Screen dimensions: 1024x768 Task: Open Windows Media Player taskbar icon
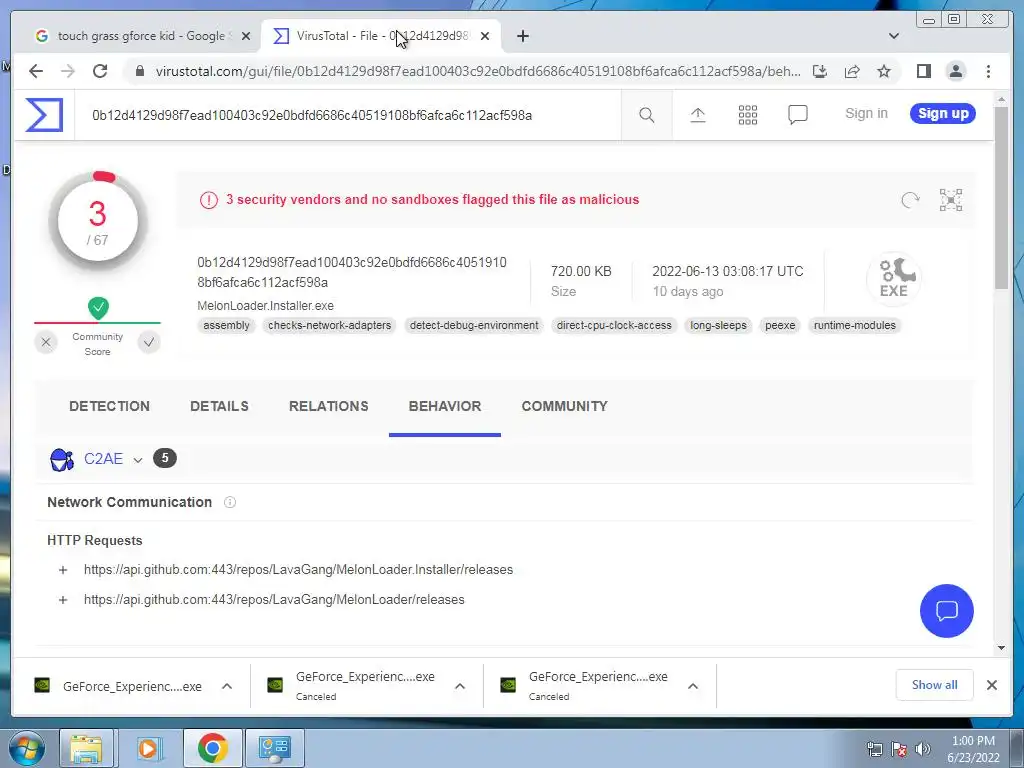pyautogui.click(x=149, y=748)
